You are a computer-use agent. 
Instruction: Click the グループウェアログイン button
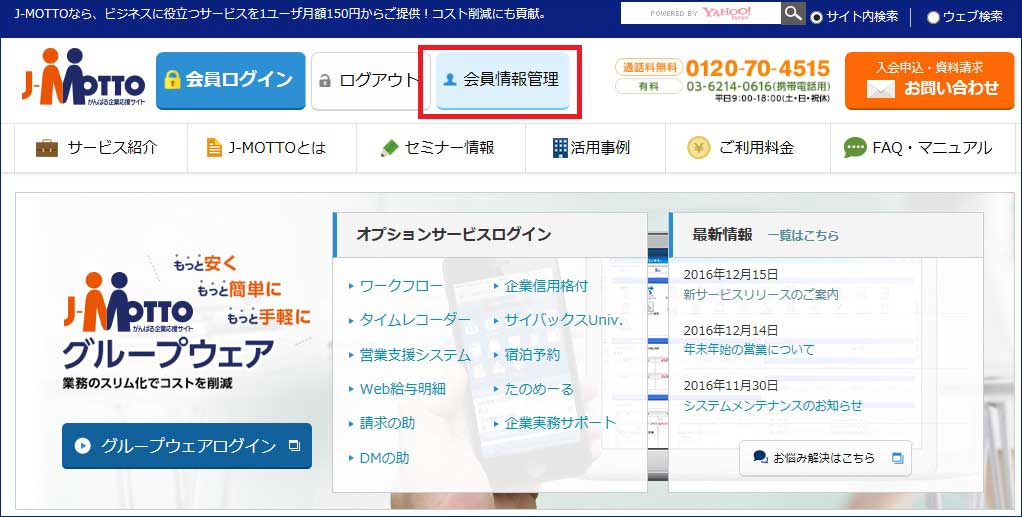(187, 446)
